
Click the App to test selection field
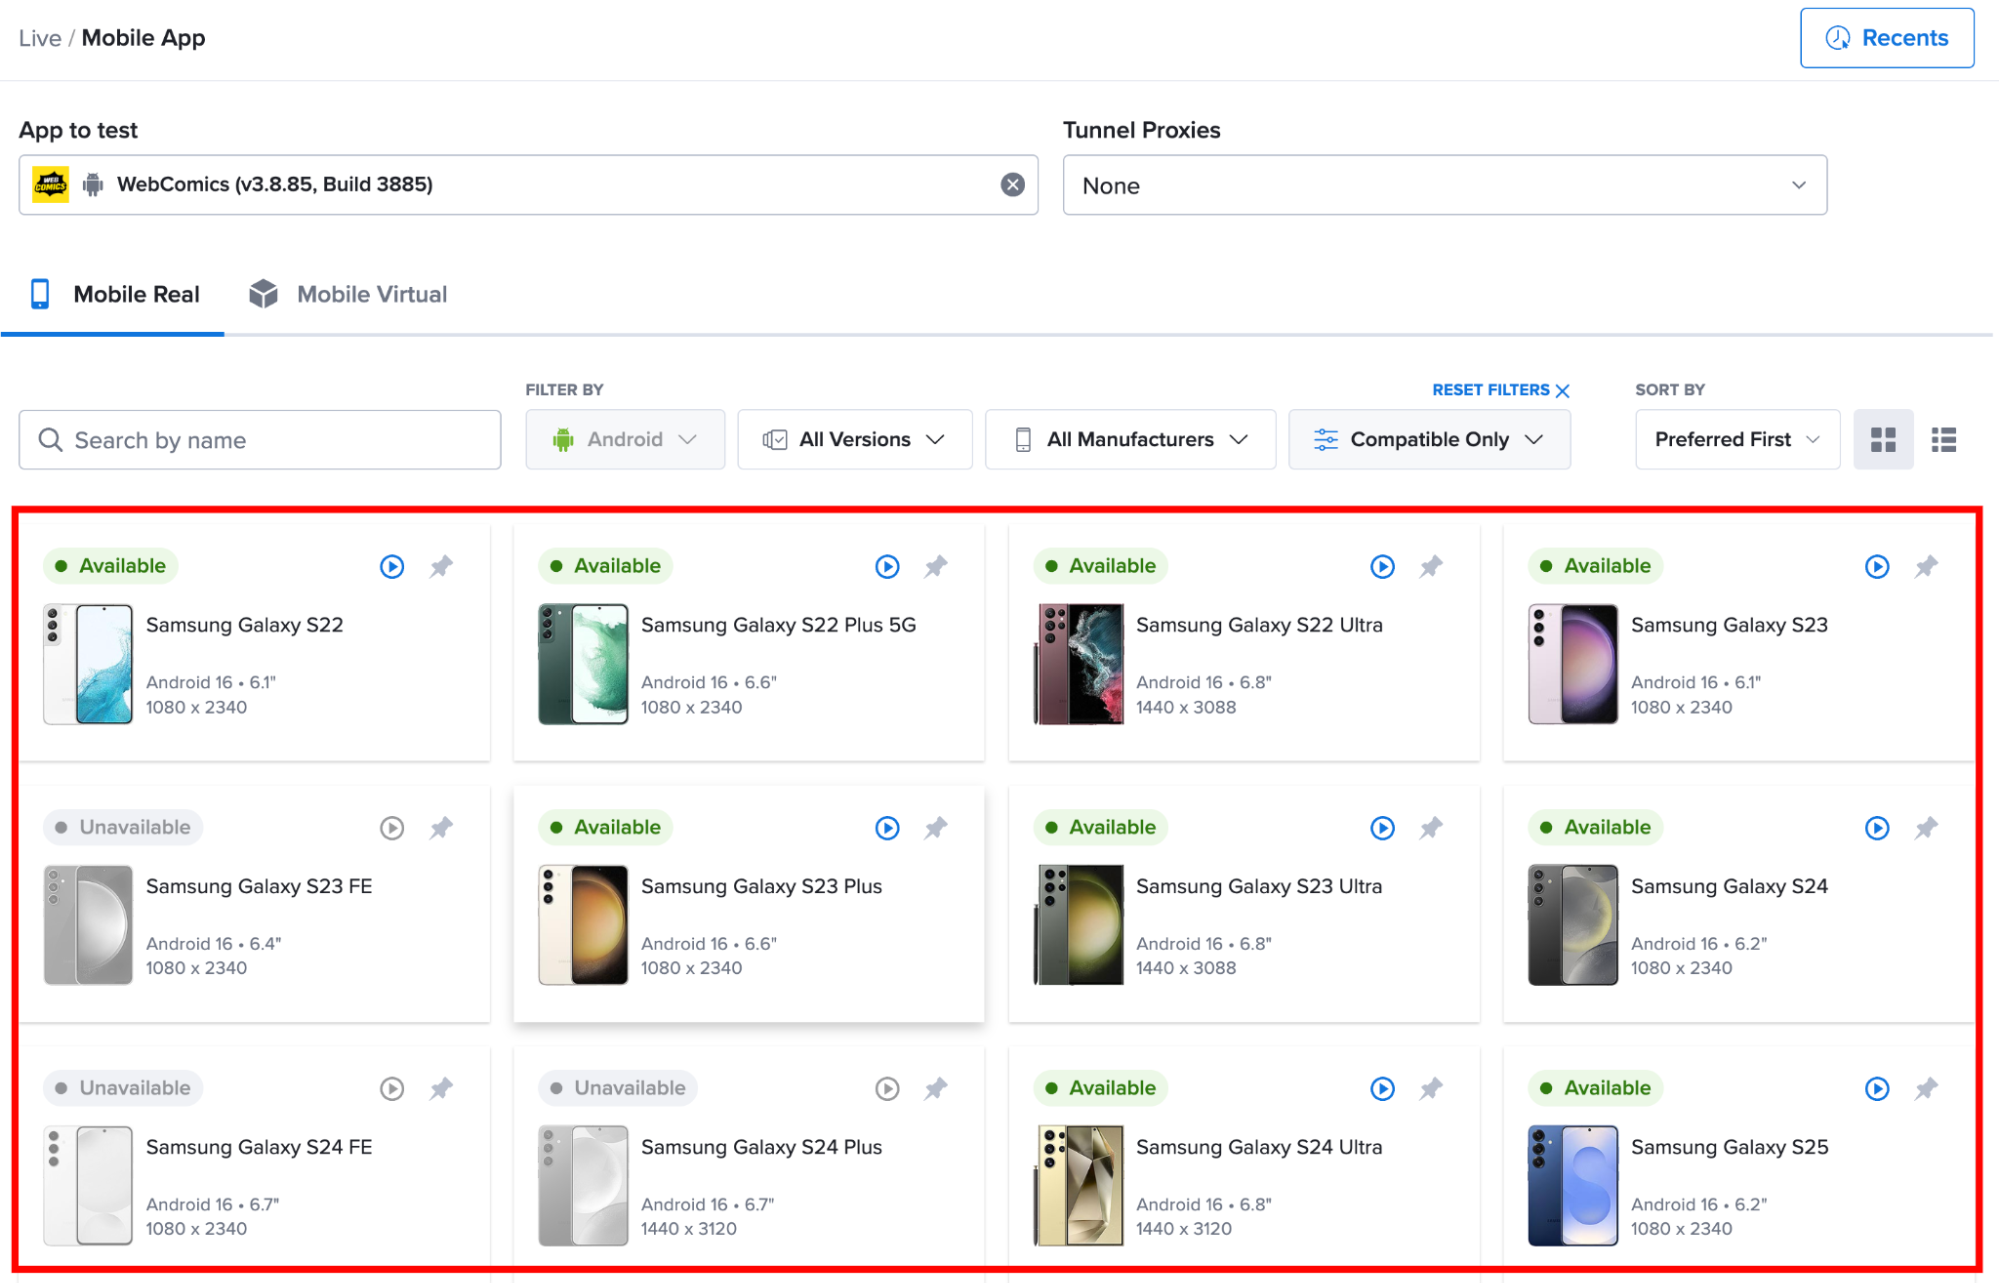[x=528, y=185]
